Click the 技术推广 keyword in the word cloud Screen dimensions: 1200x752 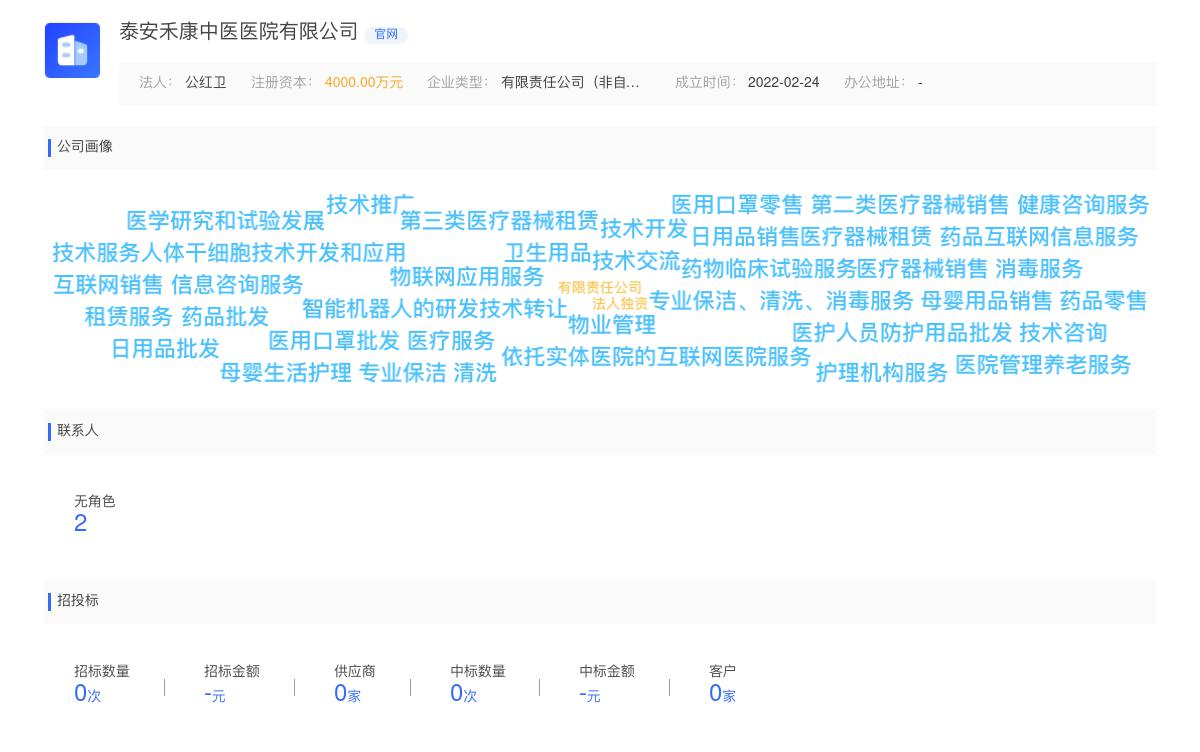[371, 204]
